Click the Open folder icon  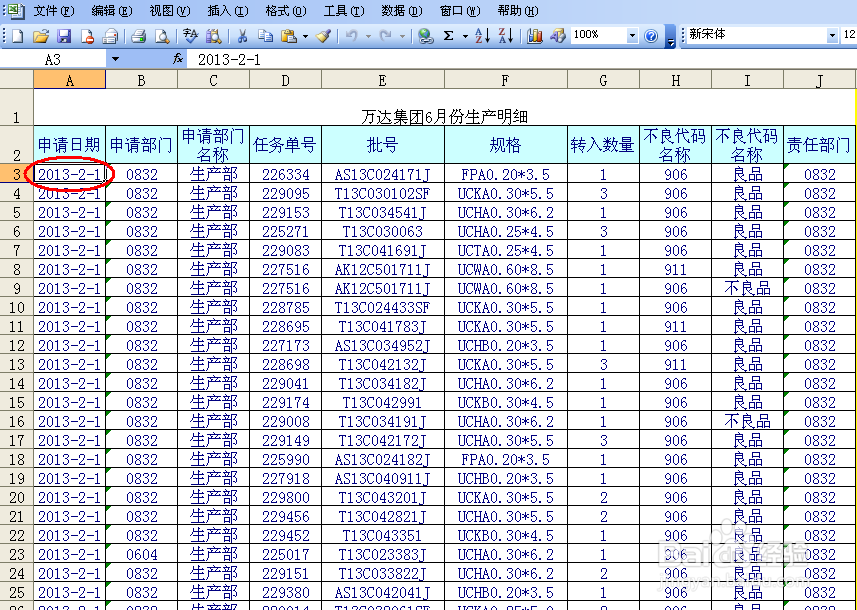pyautogui.click(x=40, y=36)
